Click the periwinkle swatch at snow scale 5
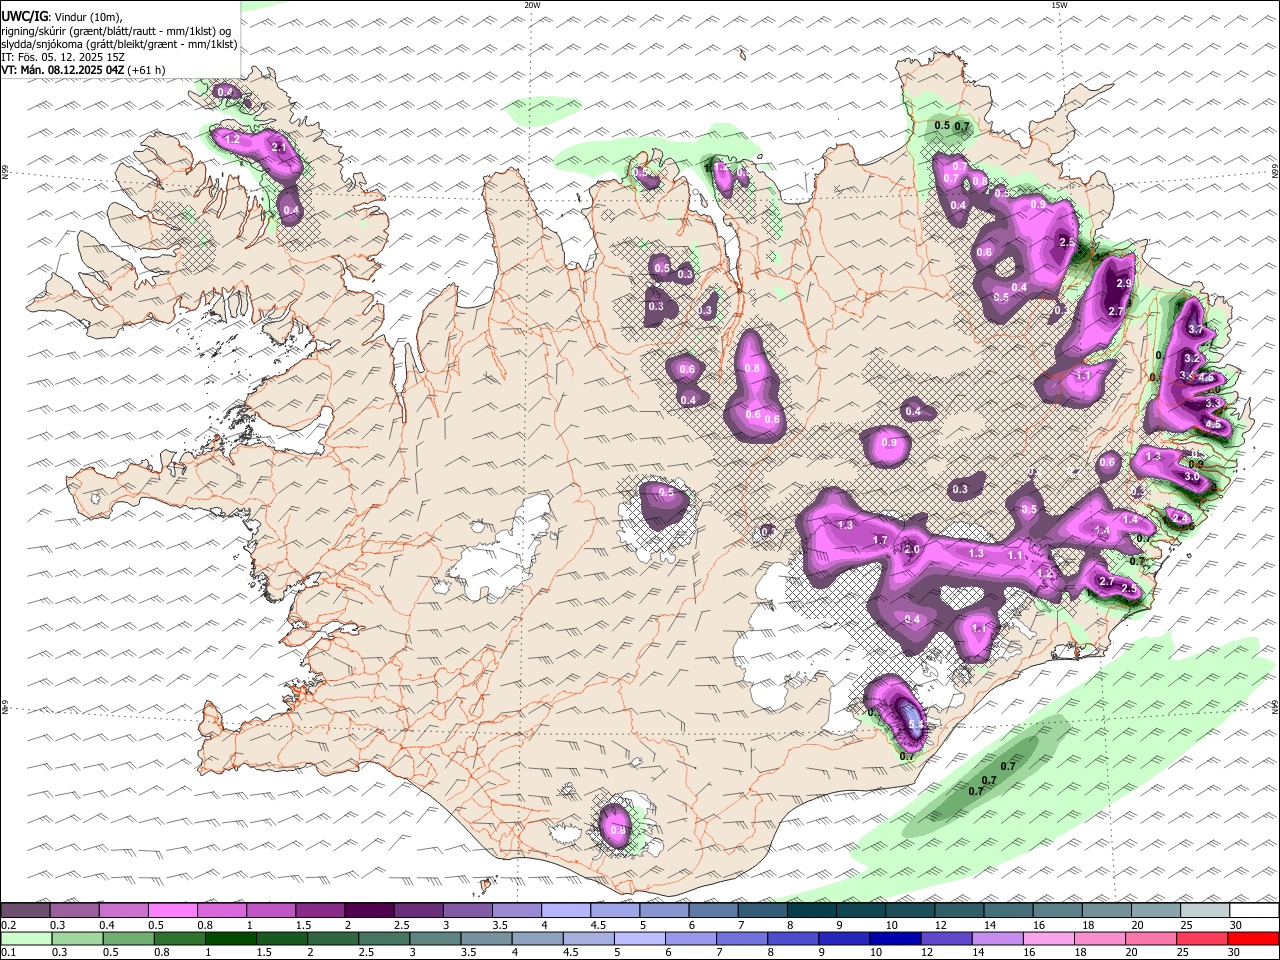The image size is (1280, 960). click(663, 911)
